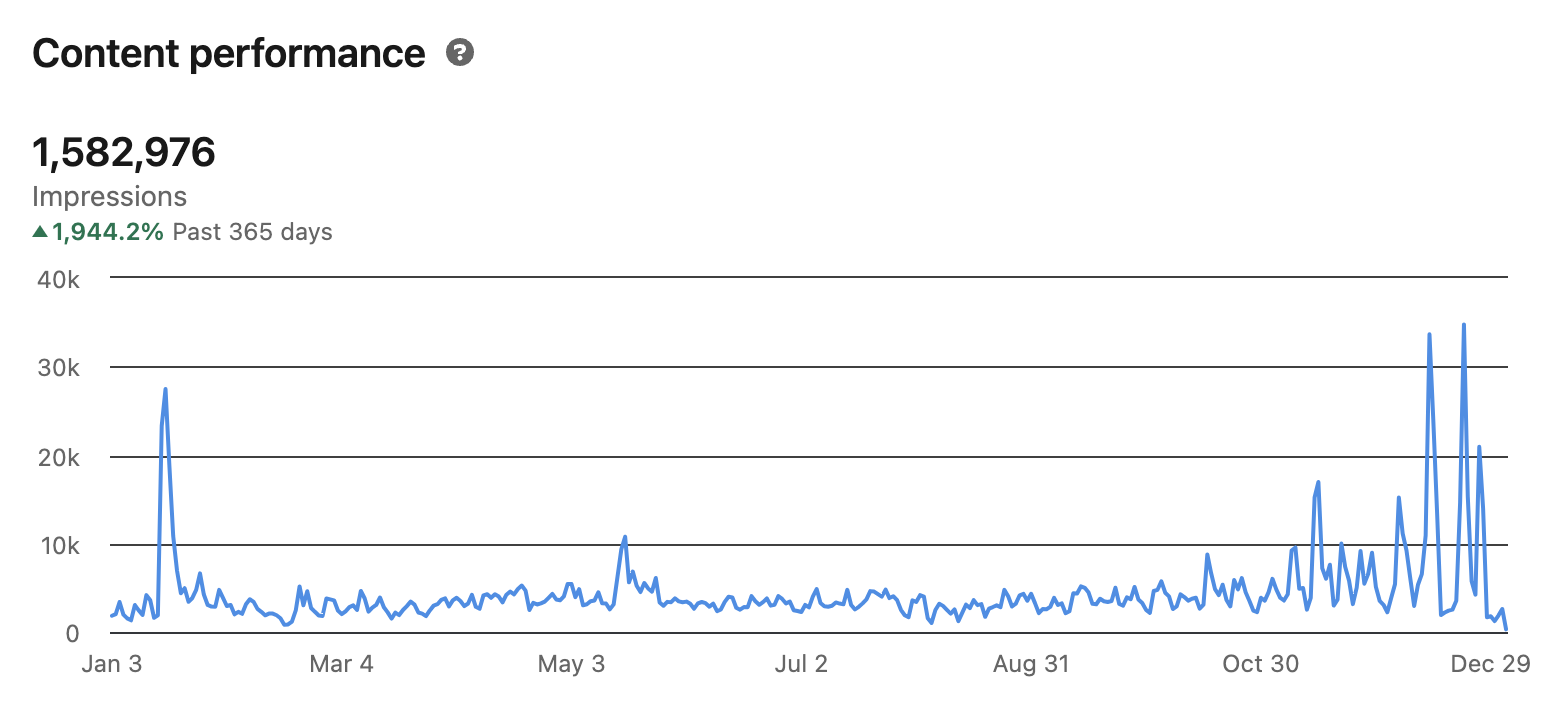The image size is (1562, 712).
Task: Select the 1,582,976 impressions total
Action: pos(124,152)
